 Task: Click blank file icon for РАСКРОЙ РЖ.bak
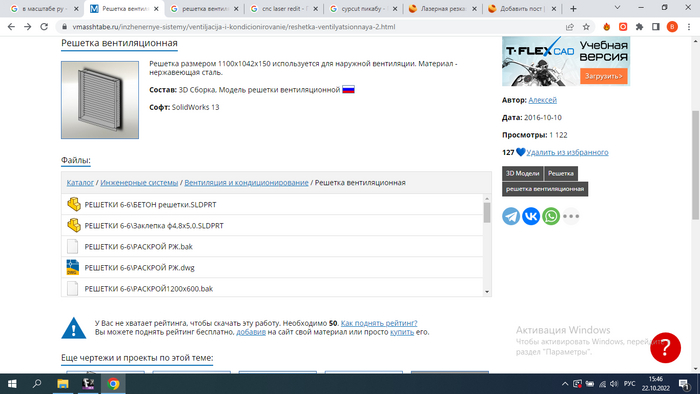72,246
